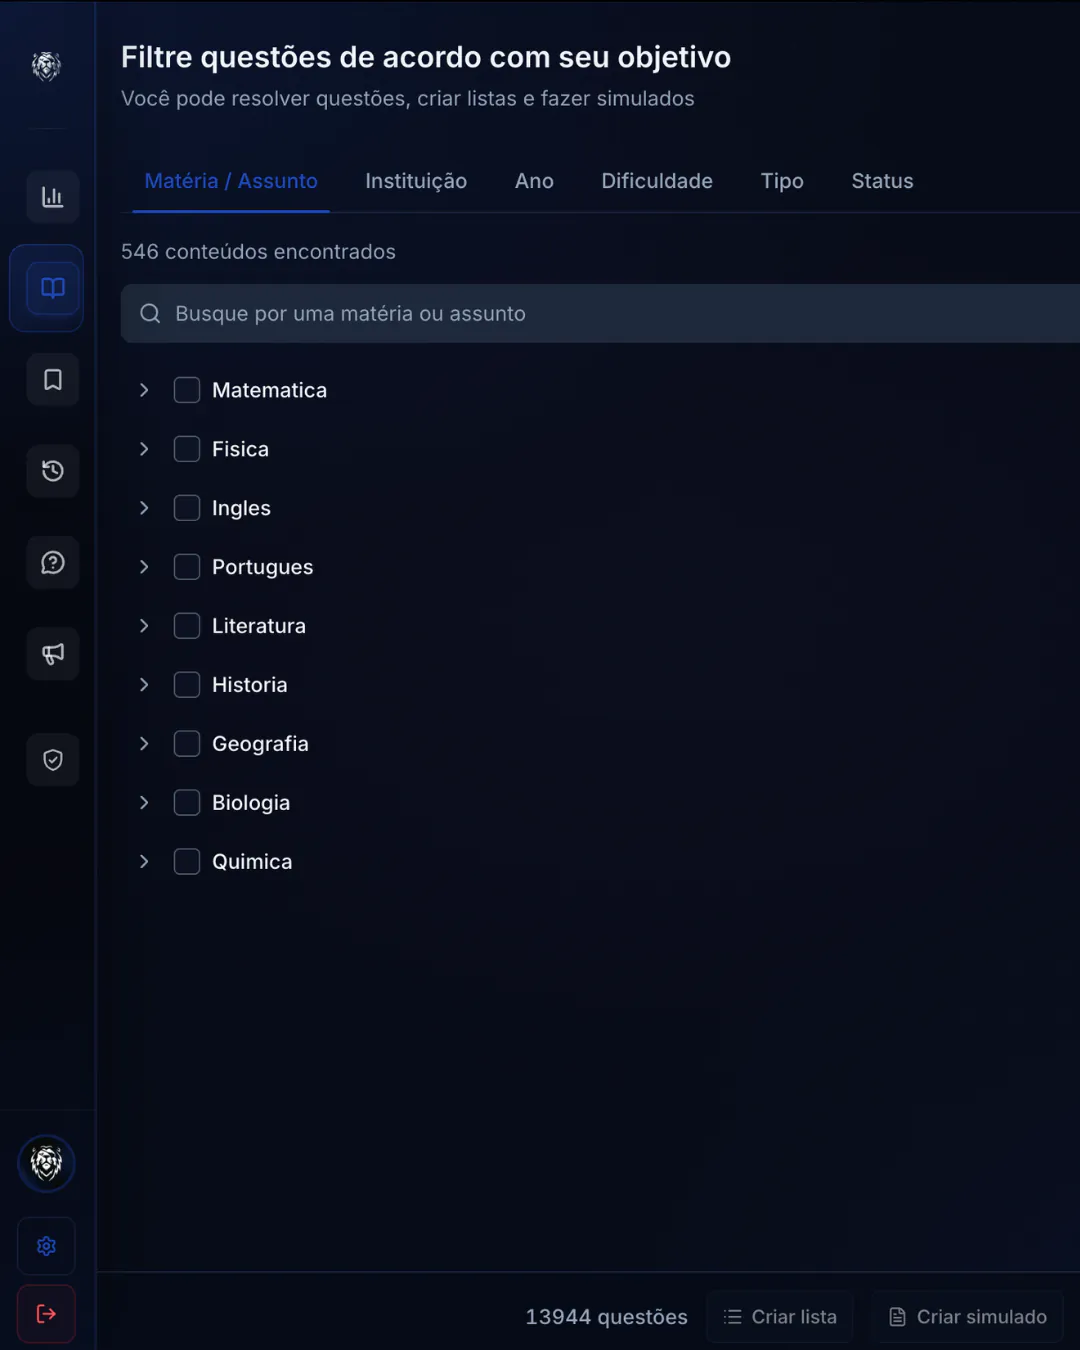Switch to the Ano tab
Viewport: 1080px width, 1350px height.
click(534, 181)
